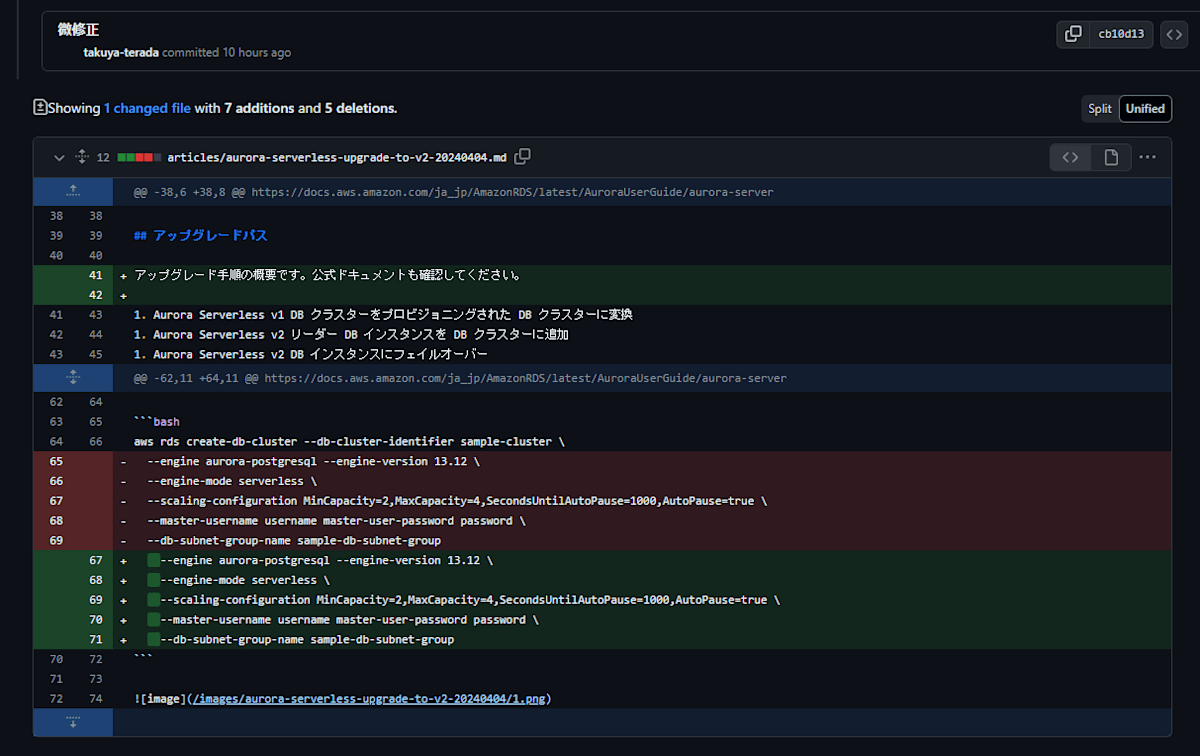Copy full commit SHA cb10d13
Image resolution: width=1200 pixels, height=756 pixels.
(x=1073, y=34)
